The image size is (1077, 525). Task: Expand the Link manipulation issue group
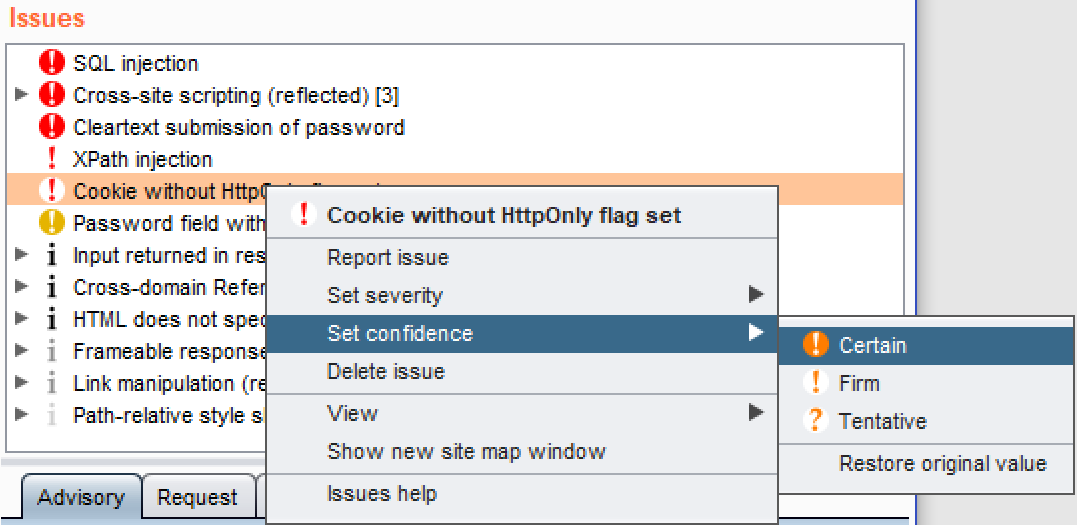tap(21, 384)
